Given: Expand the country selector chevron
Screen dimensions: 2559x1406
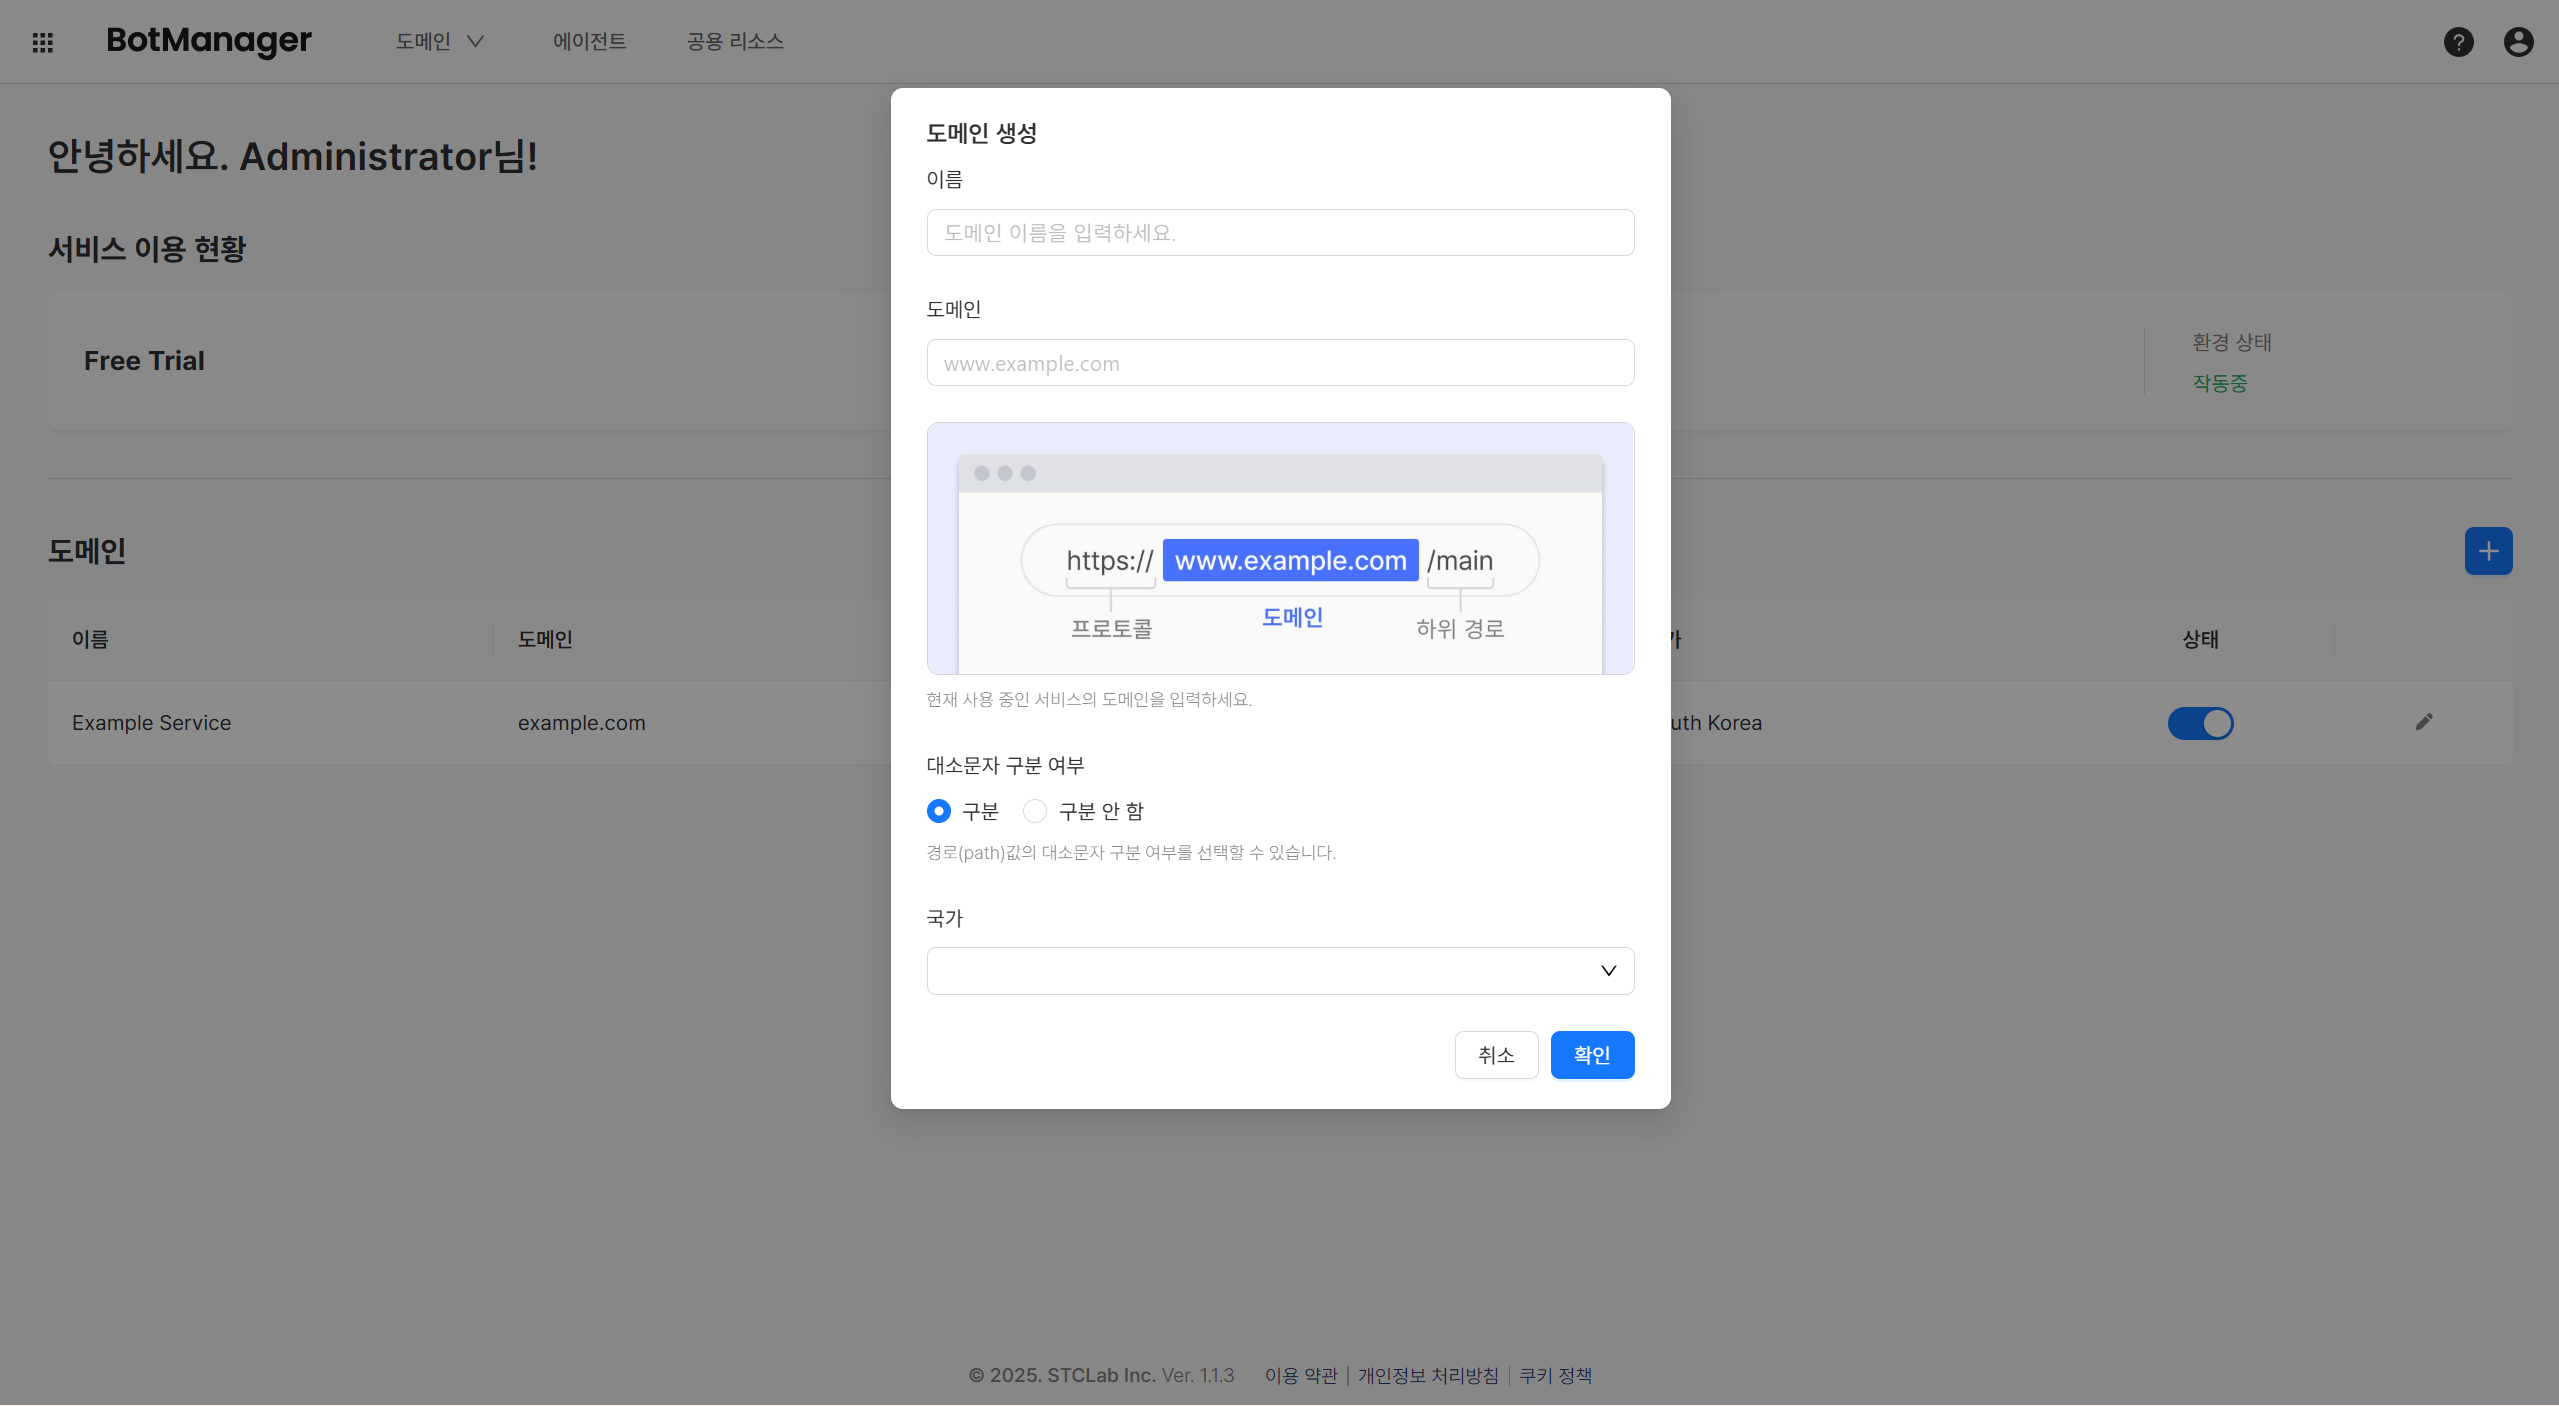Looking at the screenshot, I should pos(1607,970).
